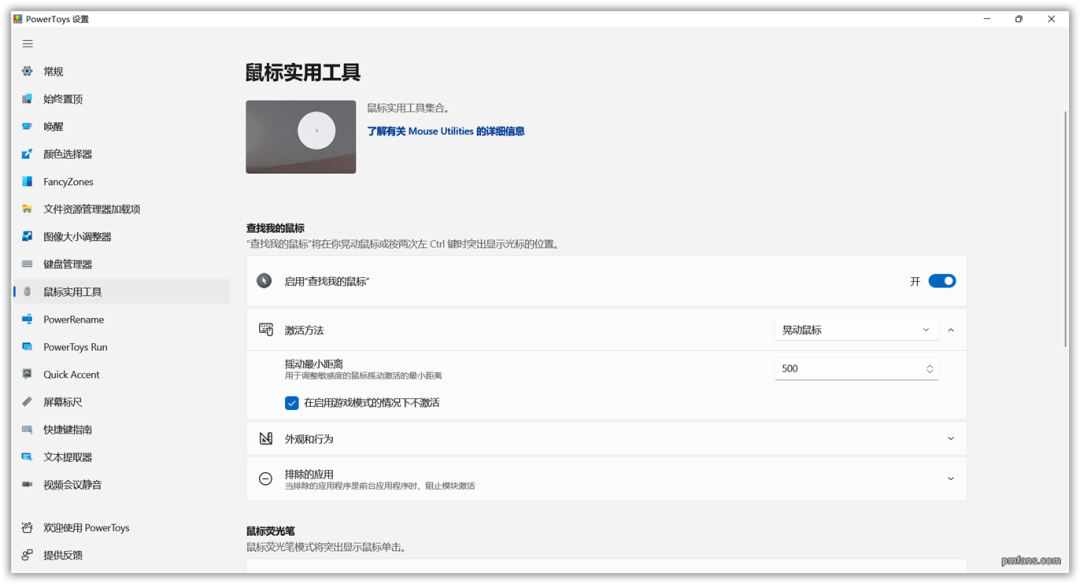Click the PowerToys Run icon

pos(27,346)
